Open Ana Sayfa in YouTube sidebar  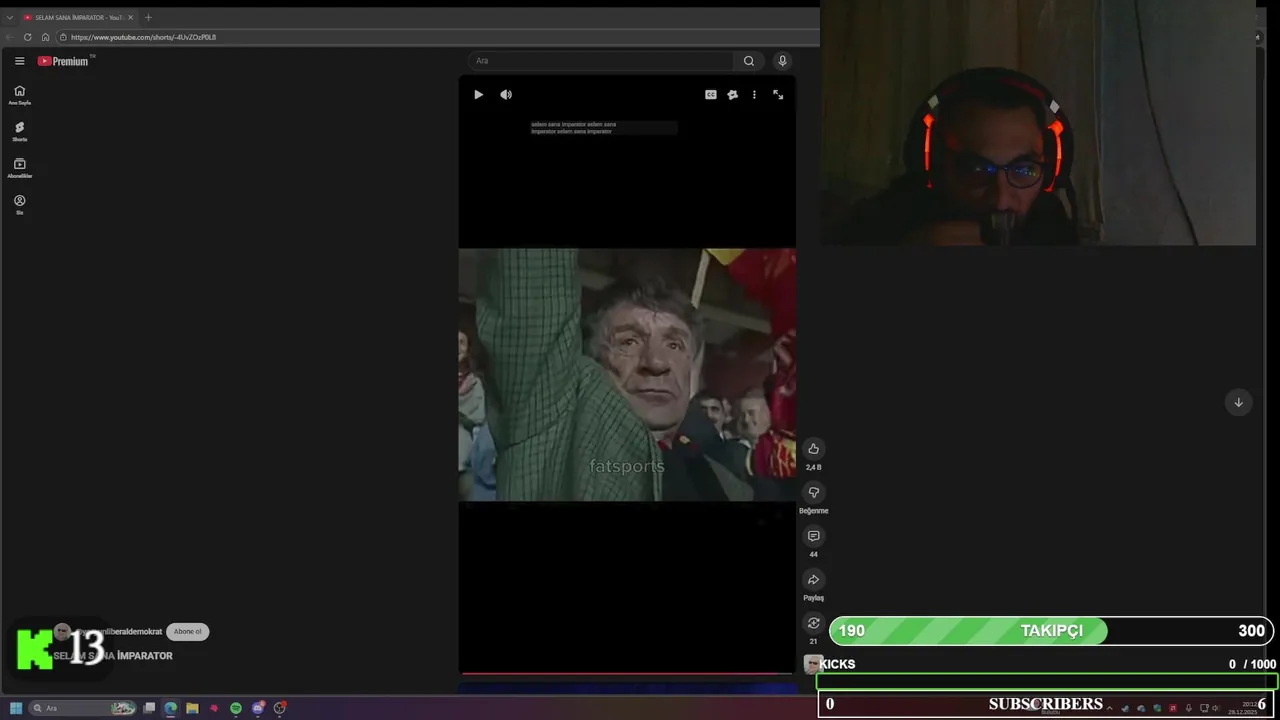click(19, 95)
